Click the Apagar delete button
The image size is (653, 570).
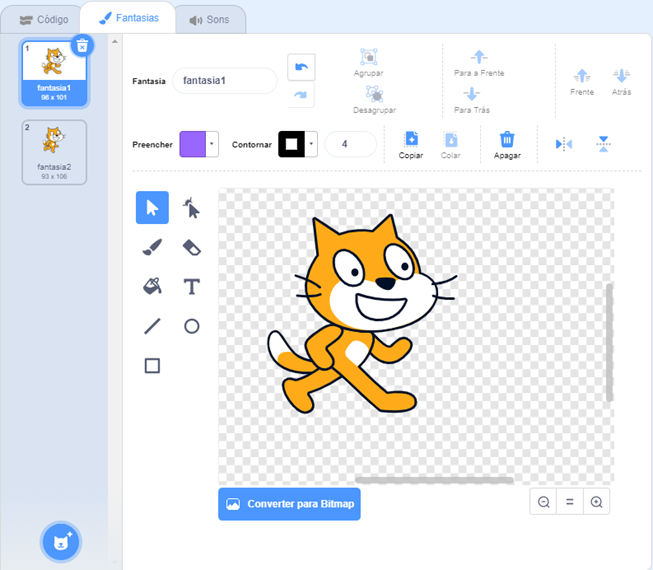tap(507, 144)
